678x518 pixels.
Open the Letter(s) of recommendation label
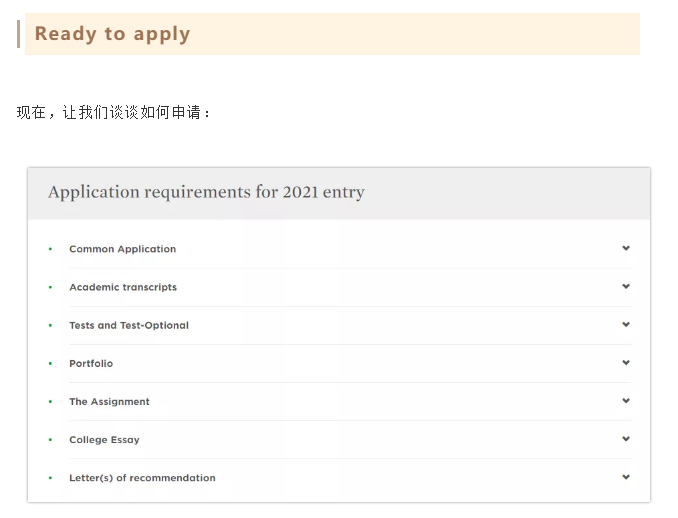click(x=142, y=478)
